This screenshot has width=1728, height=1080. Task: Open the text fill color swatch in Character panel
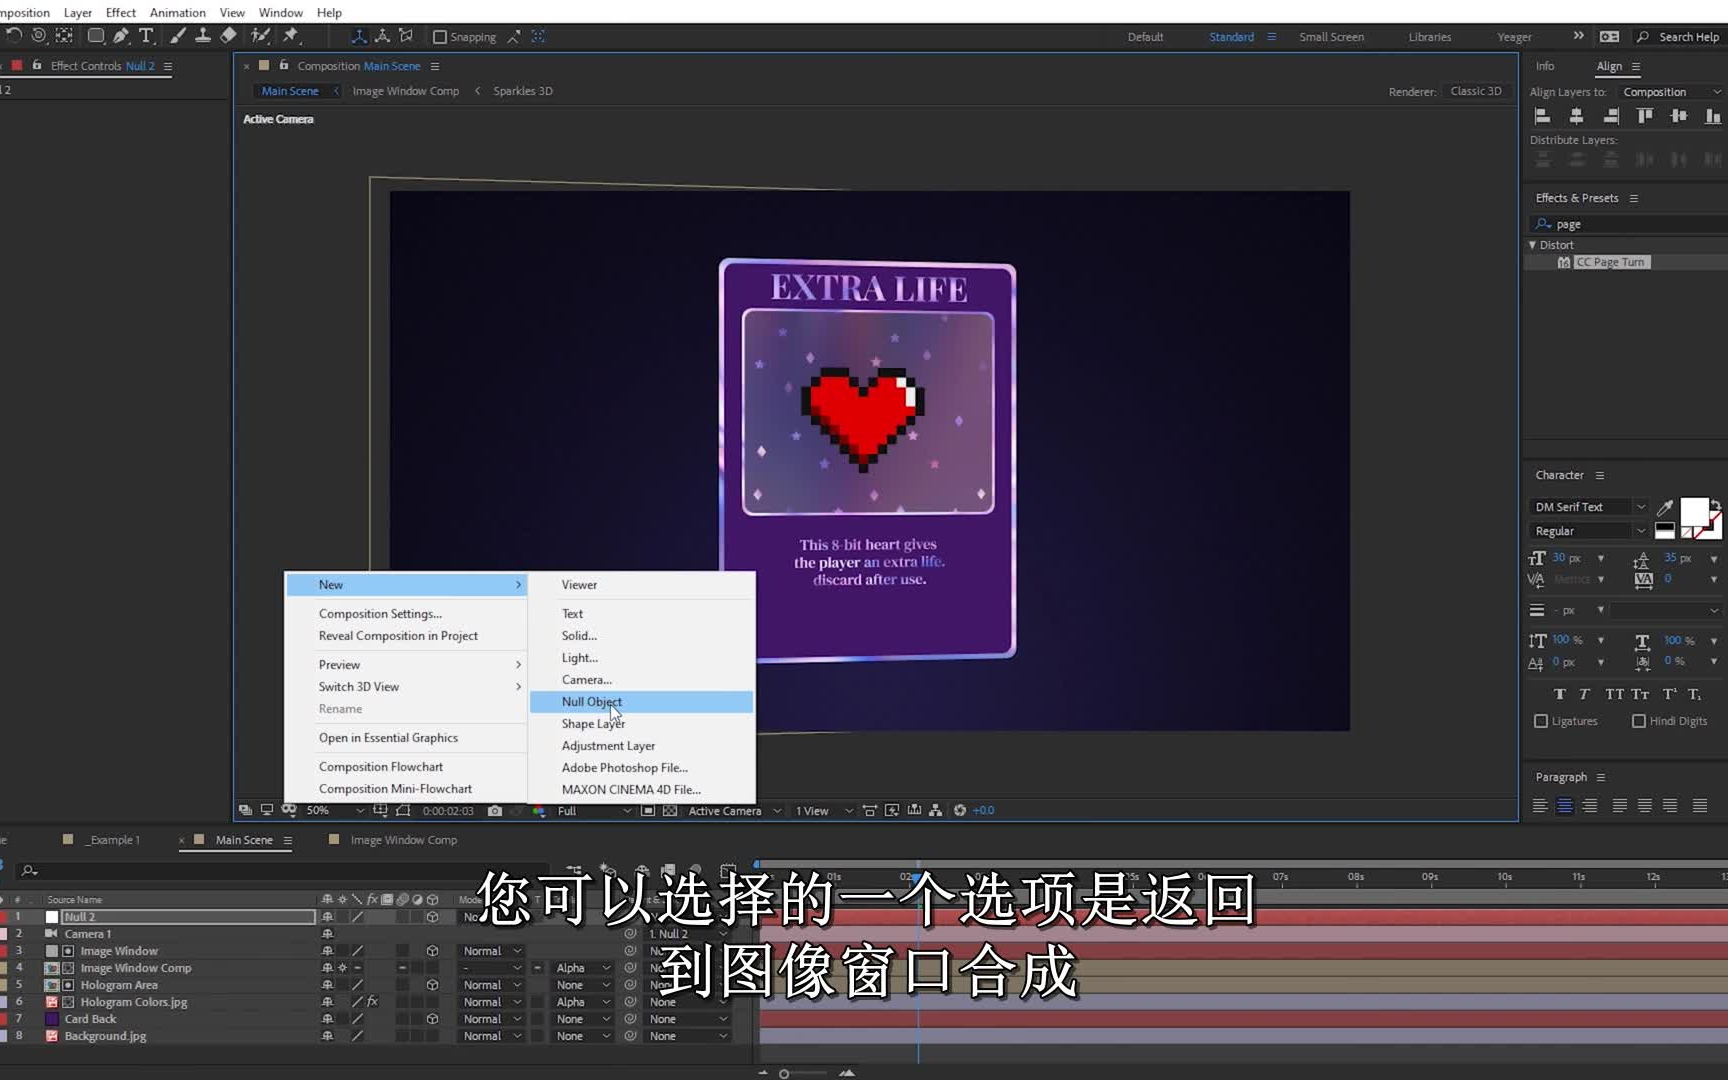(x=1695, y=512)
